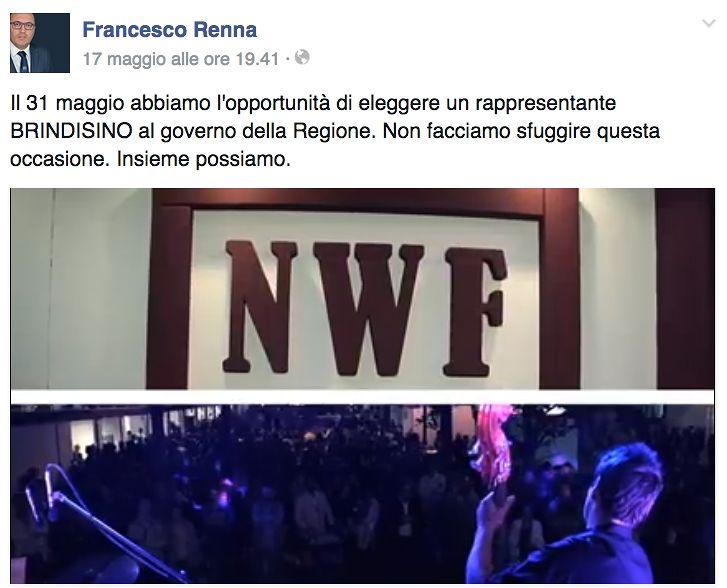
Task: Click the letter W on the sign
Action: pyautogui.click(x=369, y=309)
